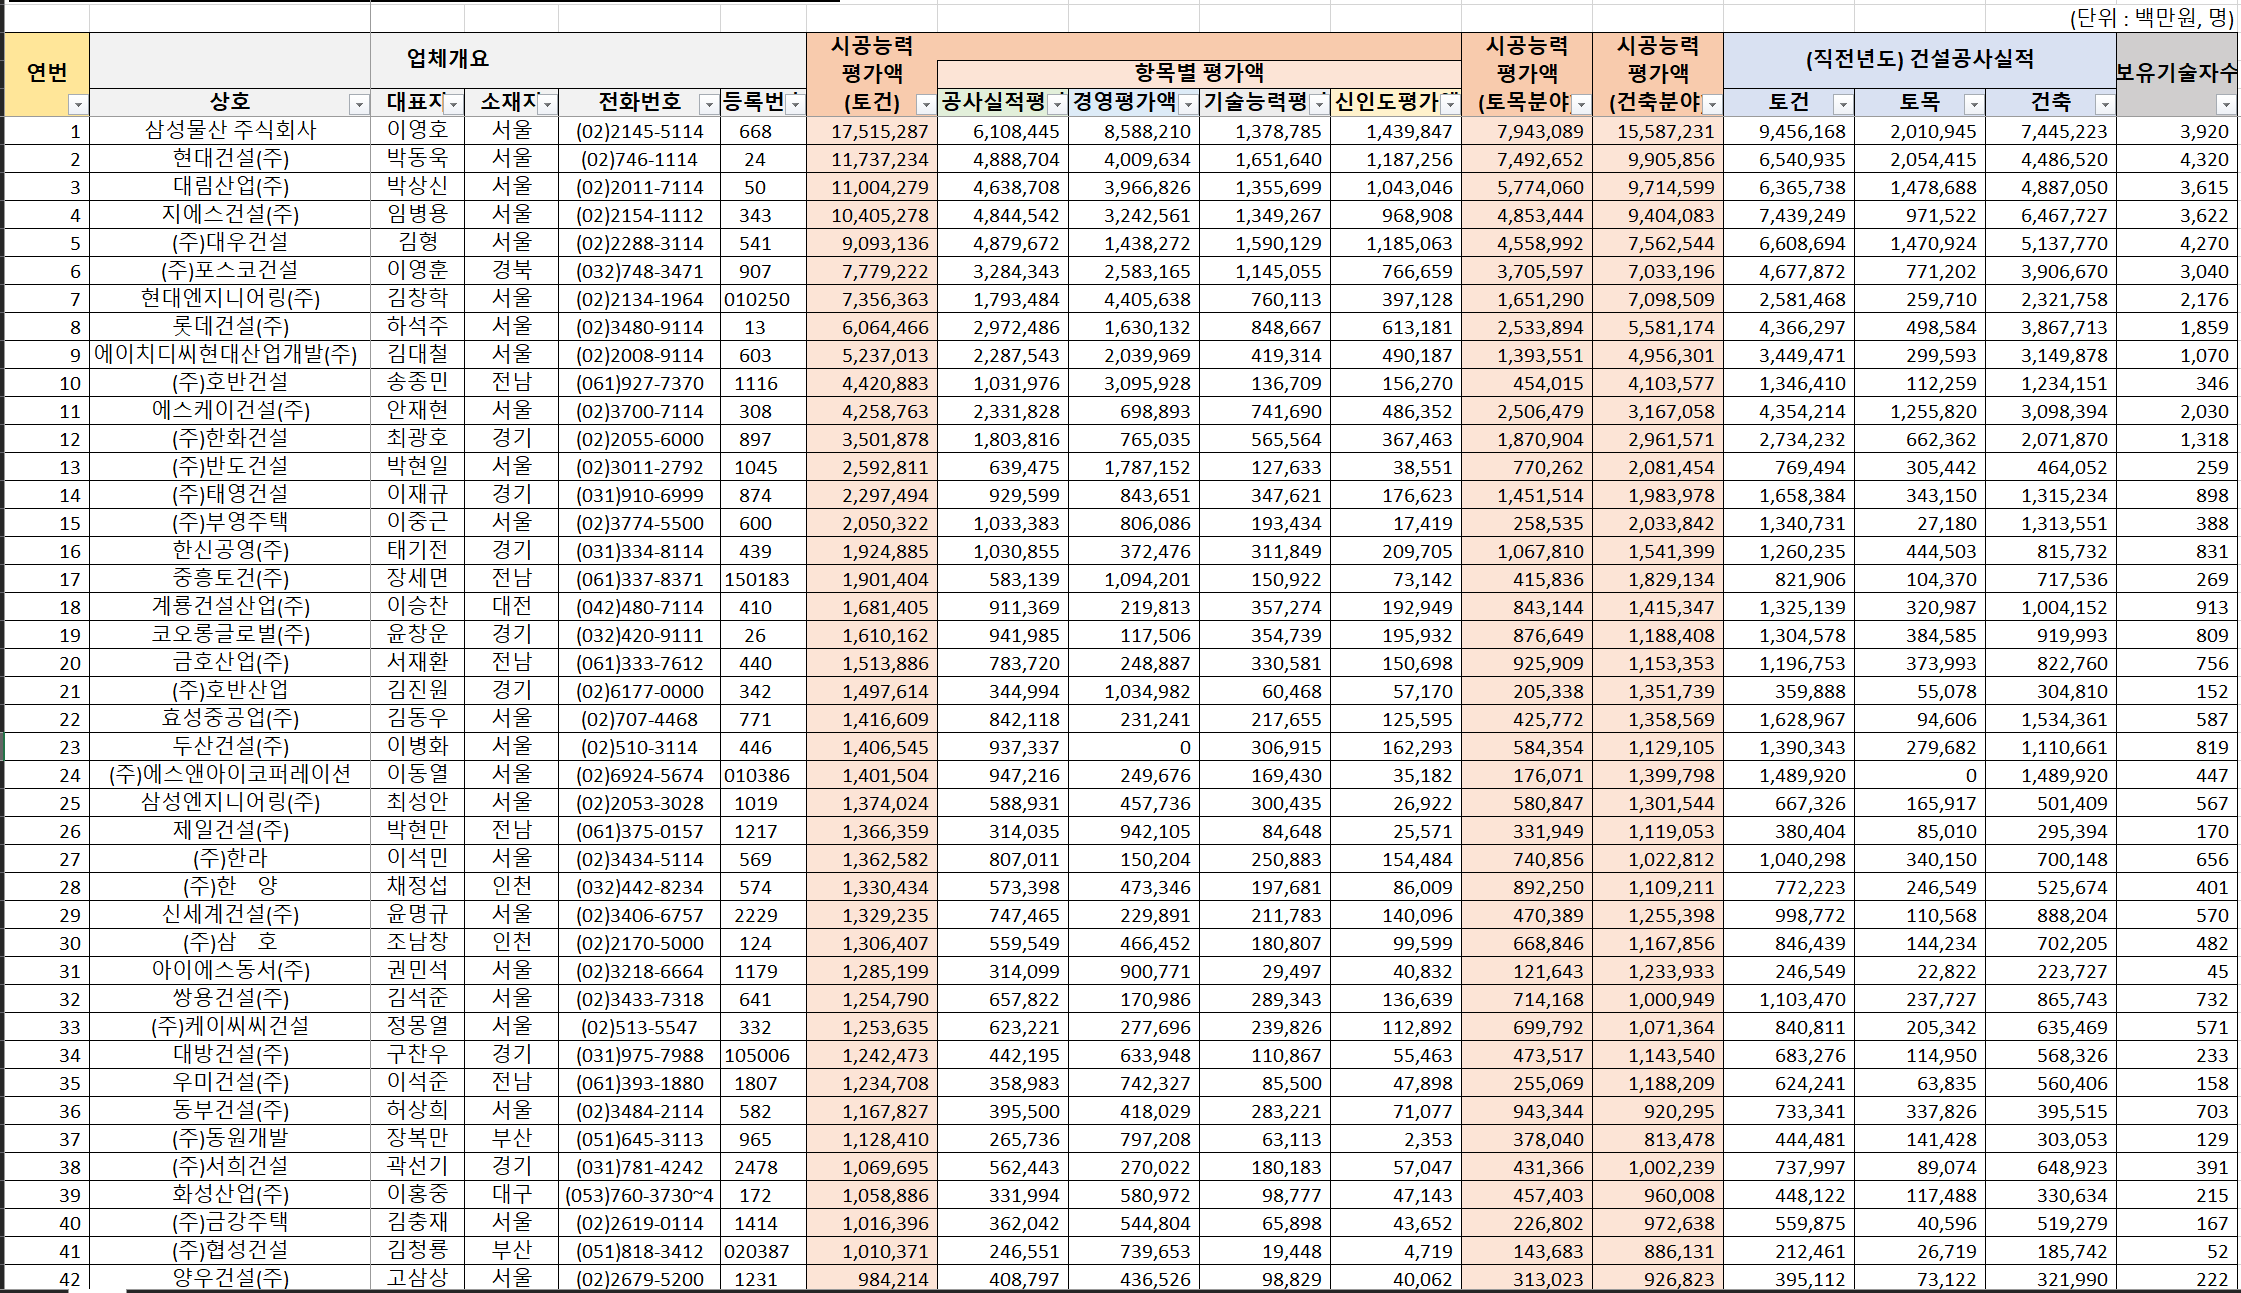The width and height of the screenshot is (2241, 1293).
Task: Select the 쌍용건설(주) cell
Action: point(230,998)
